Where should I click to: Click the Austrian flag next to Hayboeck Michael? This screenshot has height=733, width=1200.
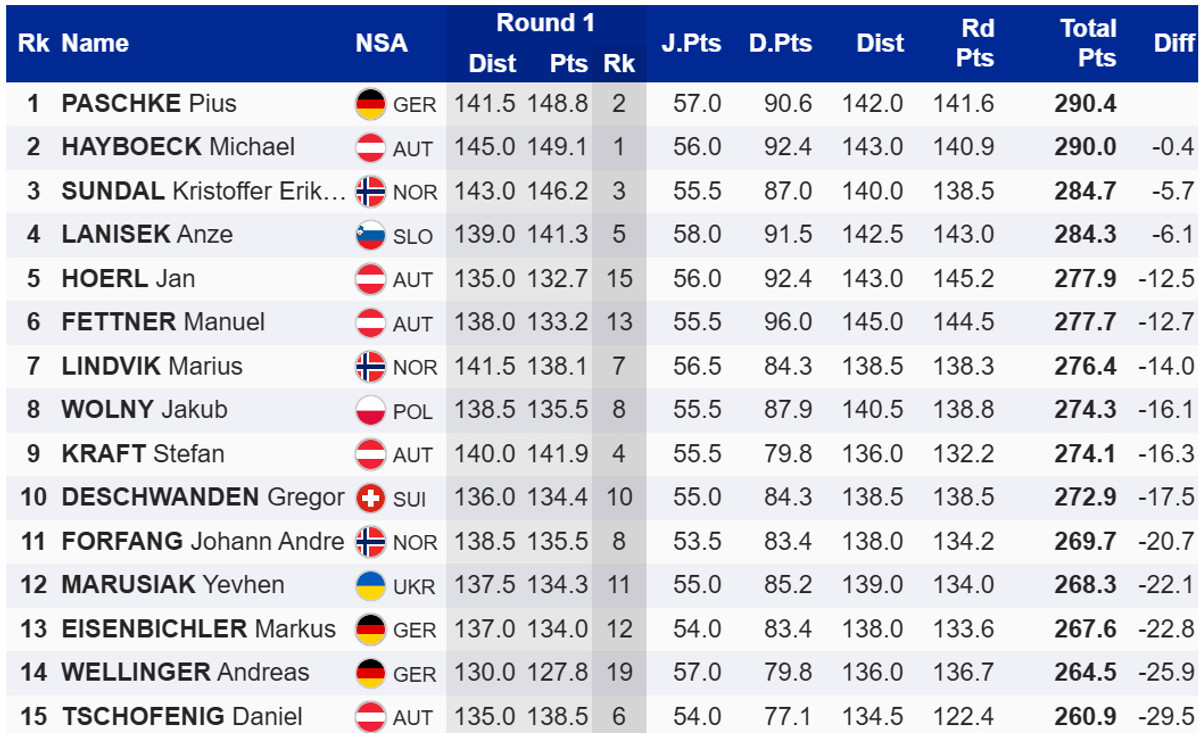pyautogui.click(x=371, y=148)
